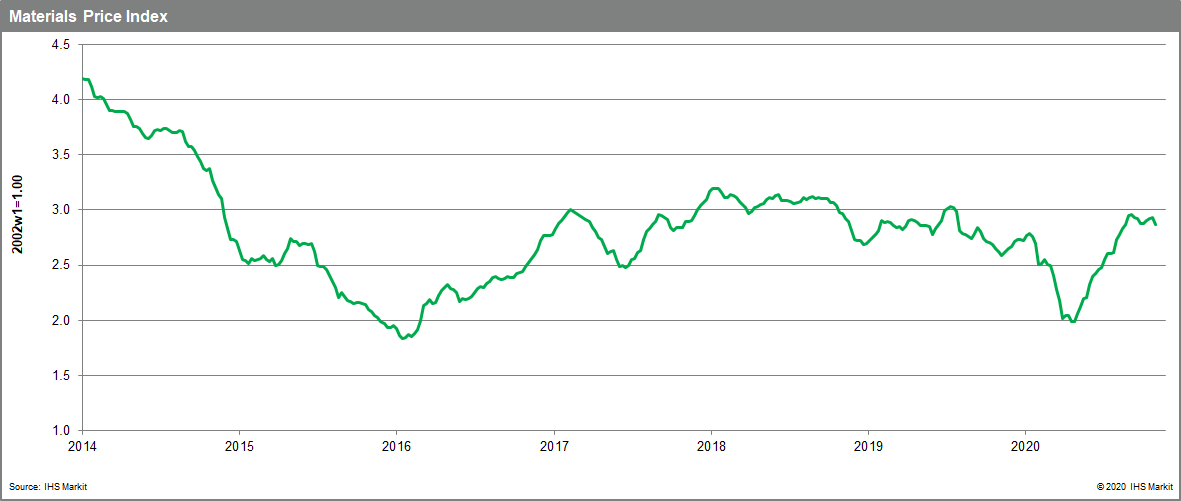Viewport: 1181px width, 501px height.
Task: Click the 2019 x-axis label
Action: pos(868,445)
